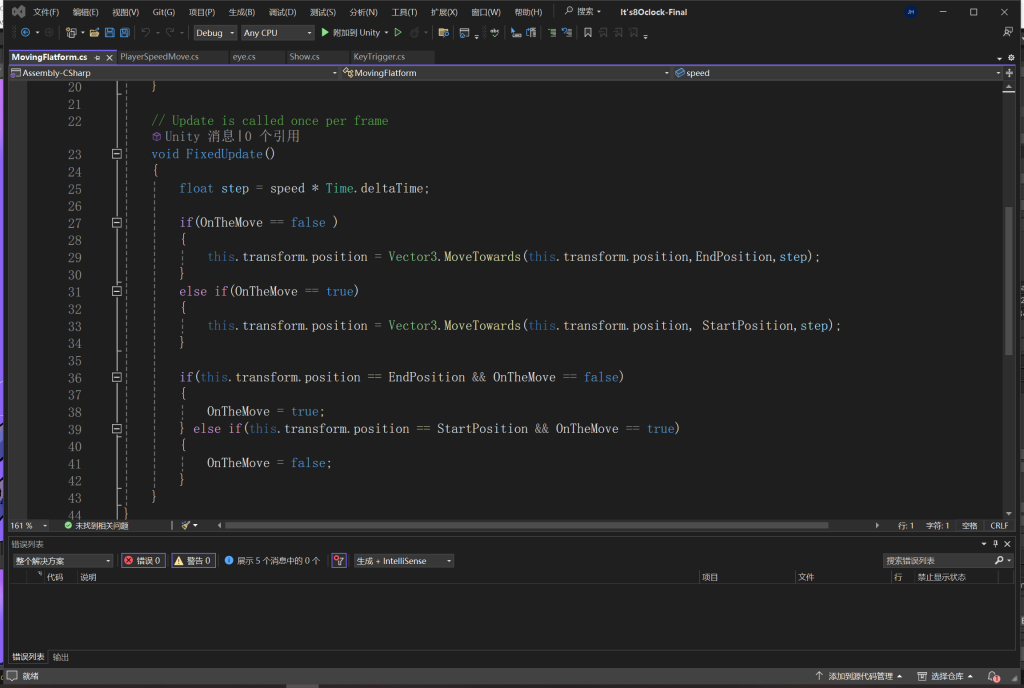This screenshot has width=1024, height=688.
Task: Click the comment selection icon in toolbar
Action: pyautogui.click(x=552, y=33)
